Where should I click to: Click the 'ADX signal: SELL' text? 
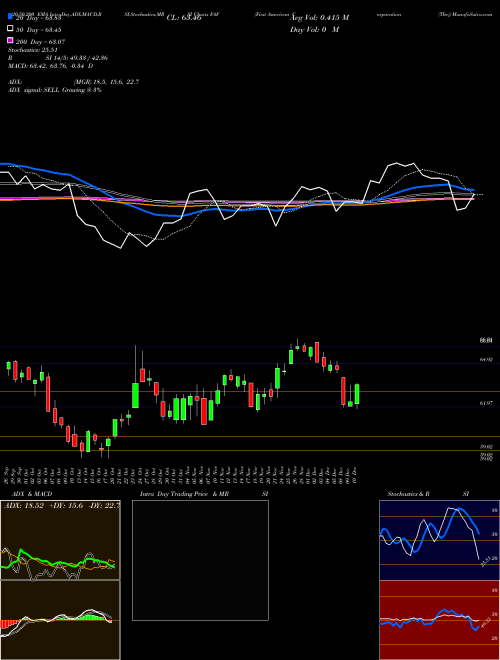coord(55,90)
